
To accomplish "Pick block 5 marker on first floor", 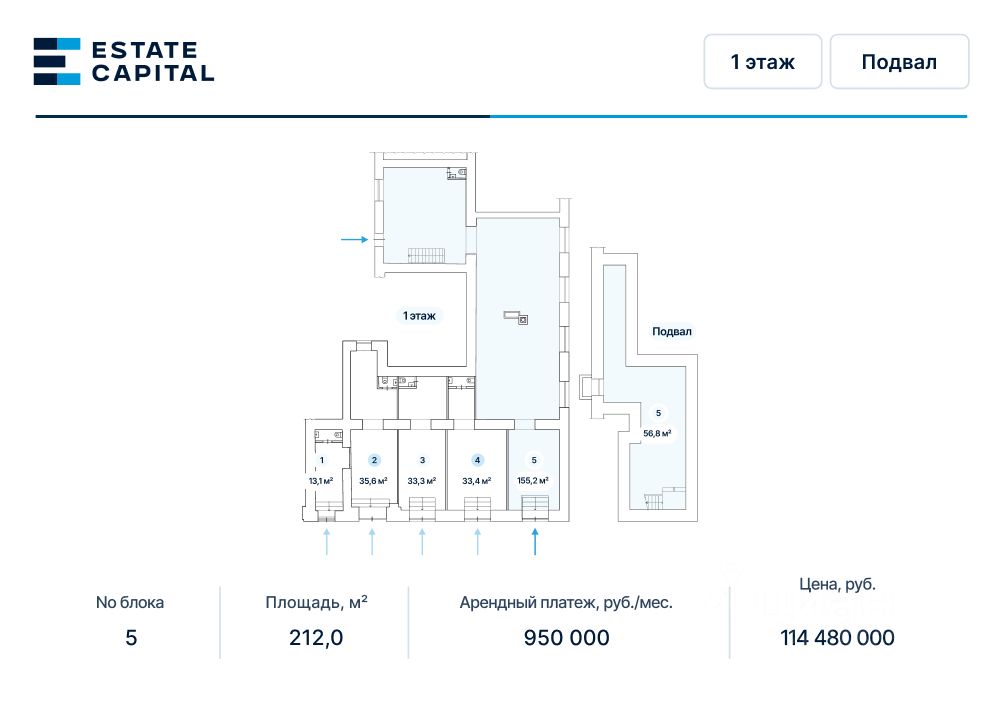I will pos(534,460).
